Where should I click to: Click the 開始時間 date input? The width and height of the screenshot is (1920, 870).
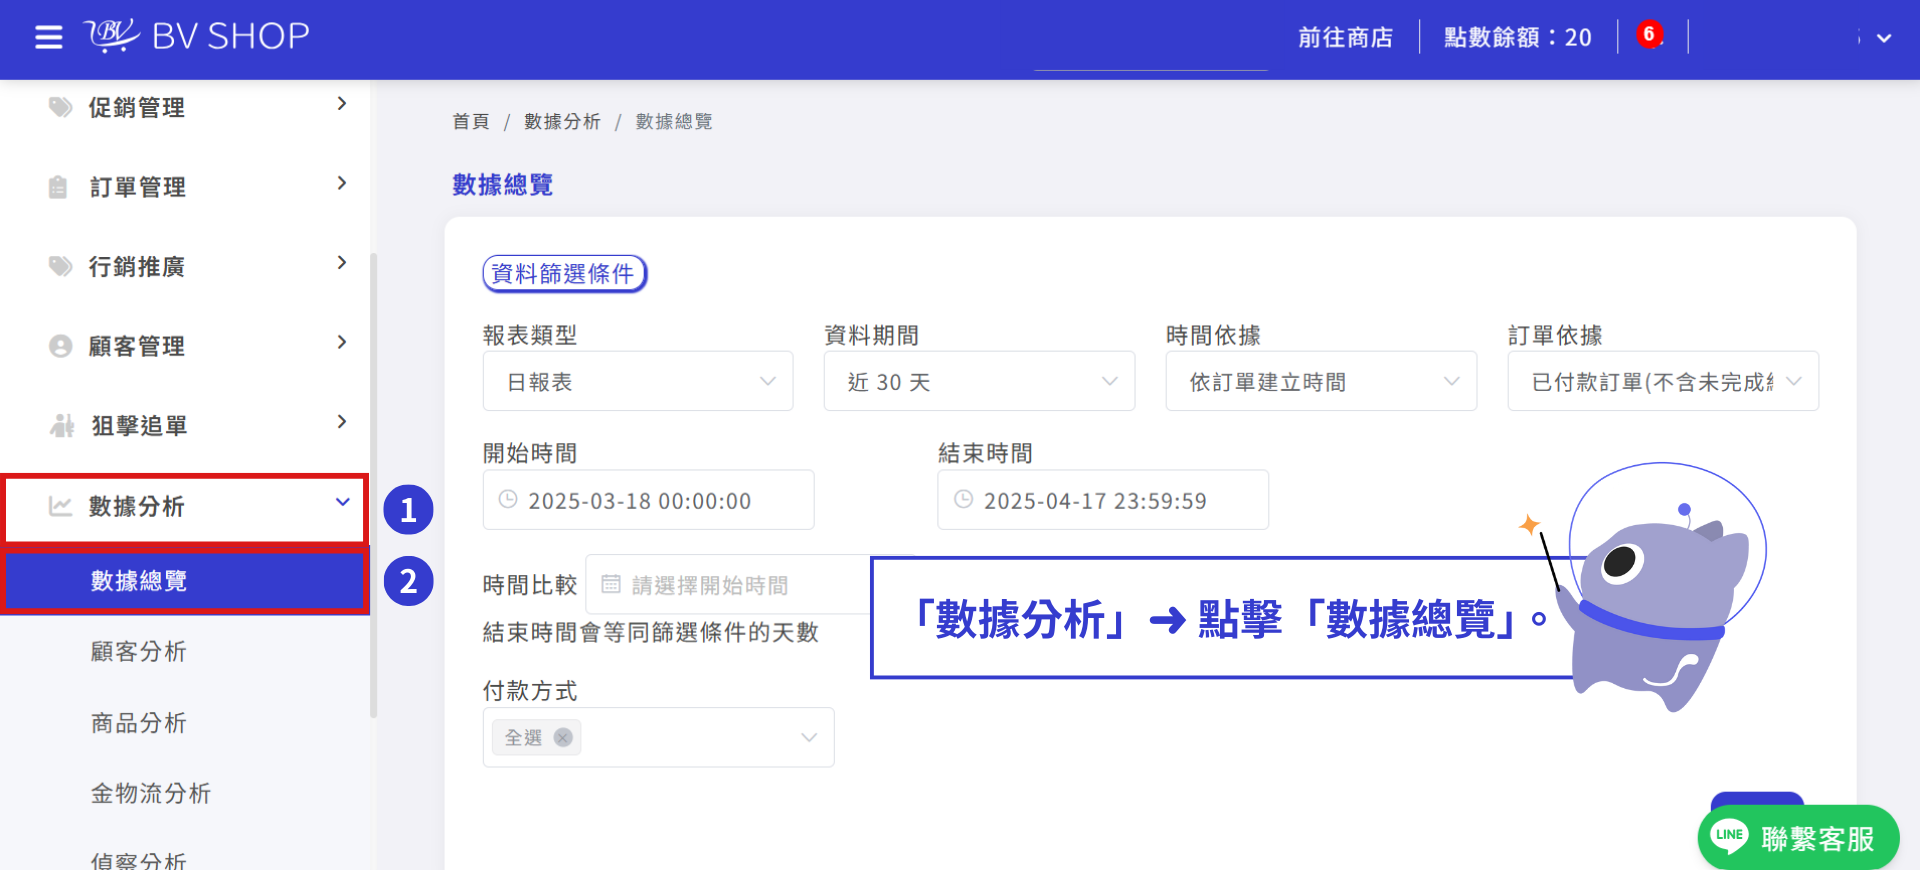tap(648, 500)
